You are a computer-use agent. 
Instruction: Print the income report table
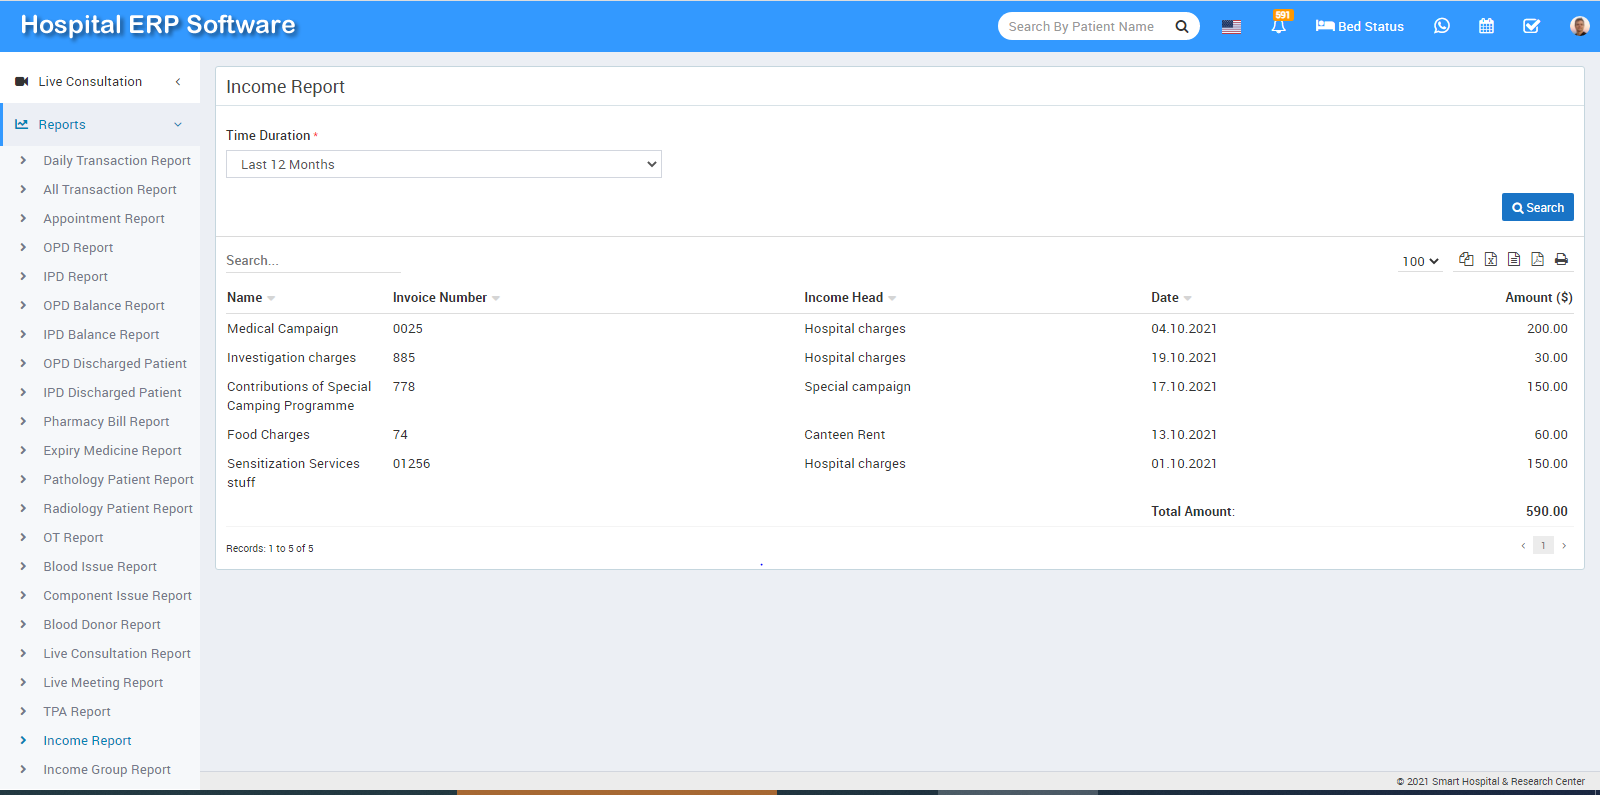click(x=1561, y=259)
